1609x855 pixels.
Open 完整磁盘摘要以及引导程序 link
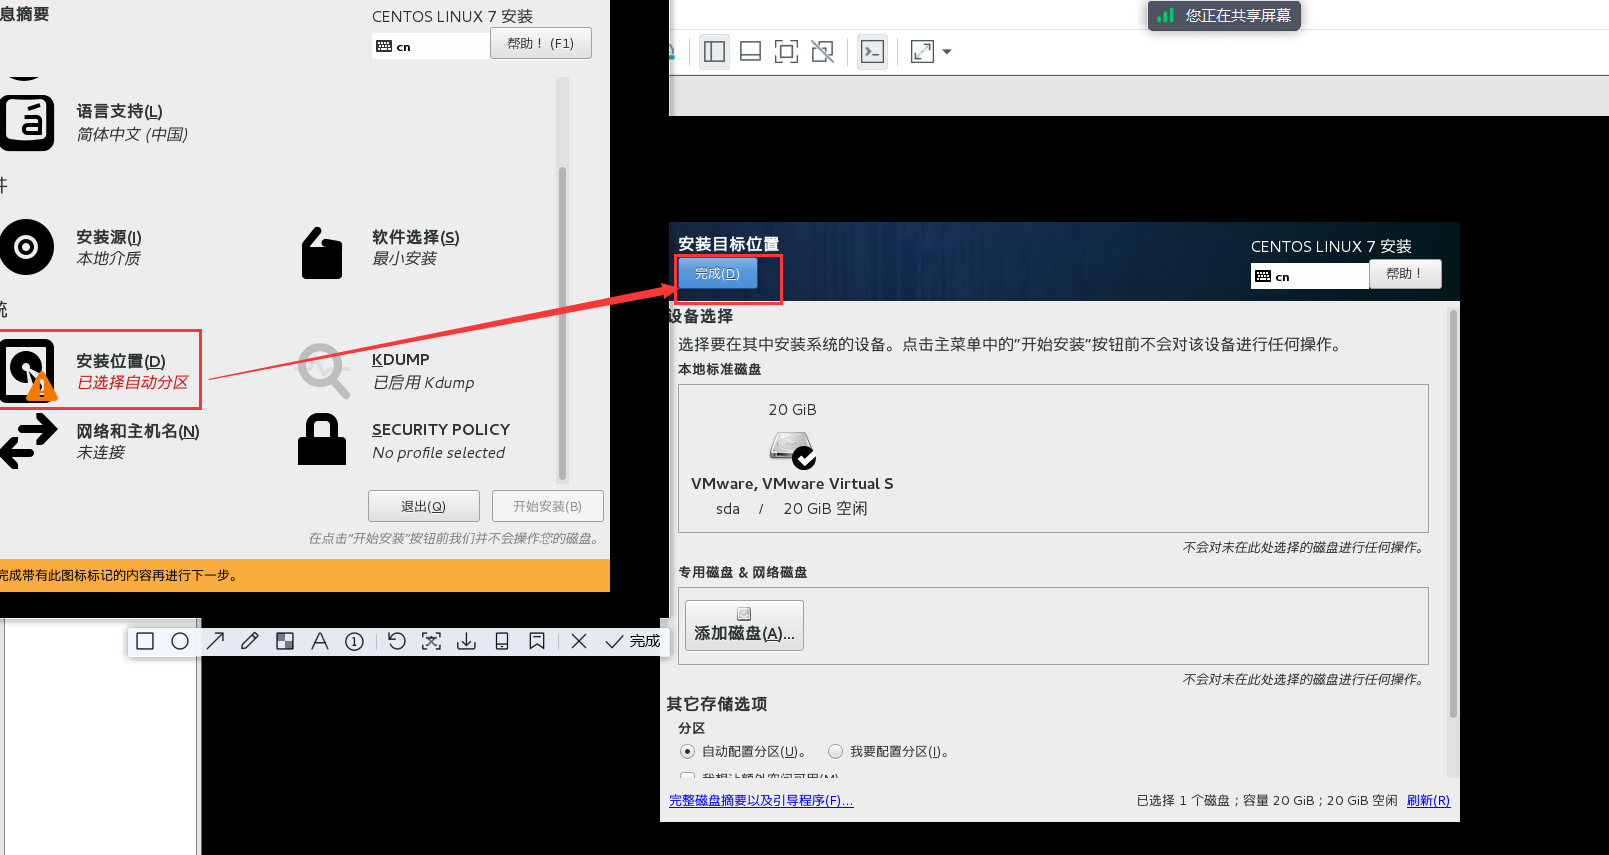pos(761,800)
